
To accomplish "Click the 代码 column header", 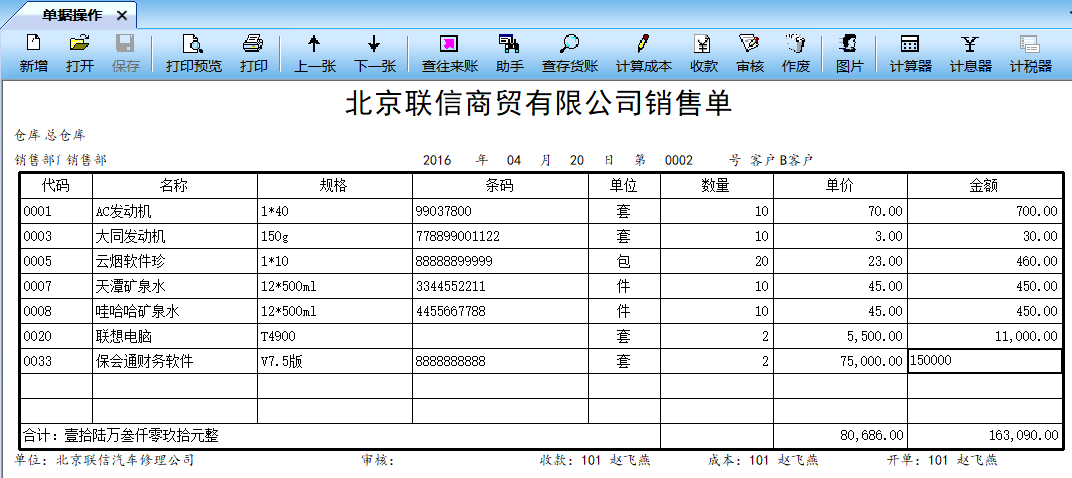I will [56, 185].
